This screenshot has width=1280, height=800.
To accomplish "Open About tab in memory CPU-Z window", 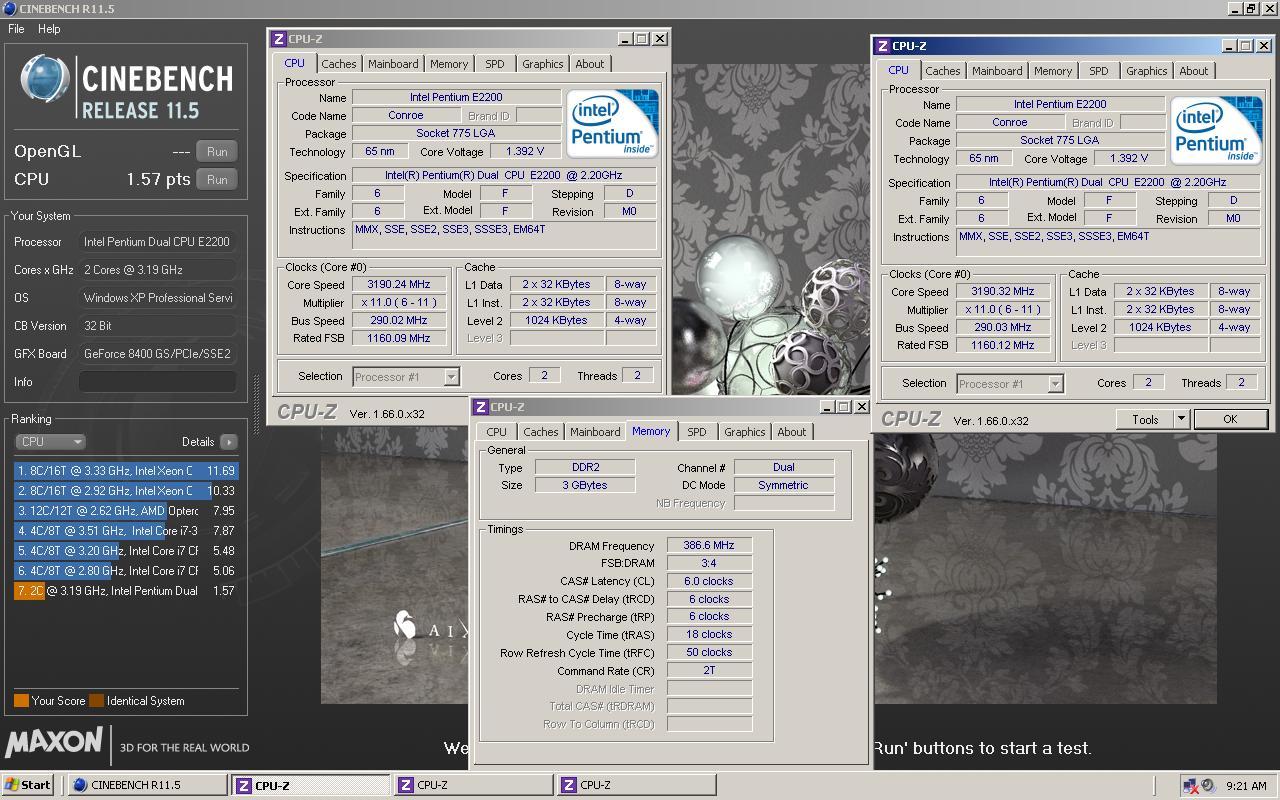I will click(x=792, y=432).
